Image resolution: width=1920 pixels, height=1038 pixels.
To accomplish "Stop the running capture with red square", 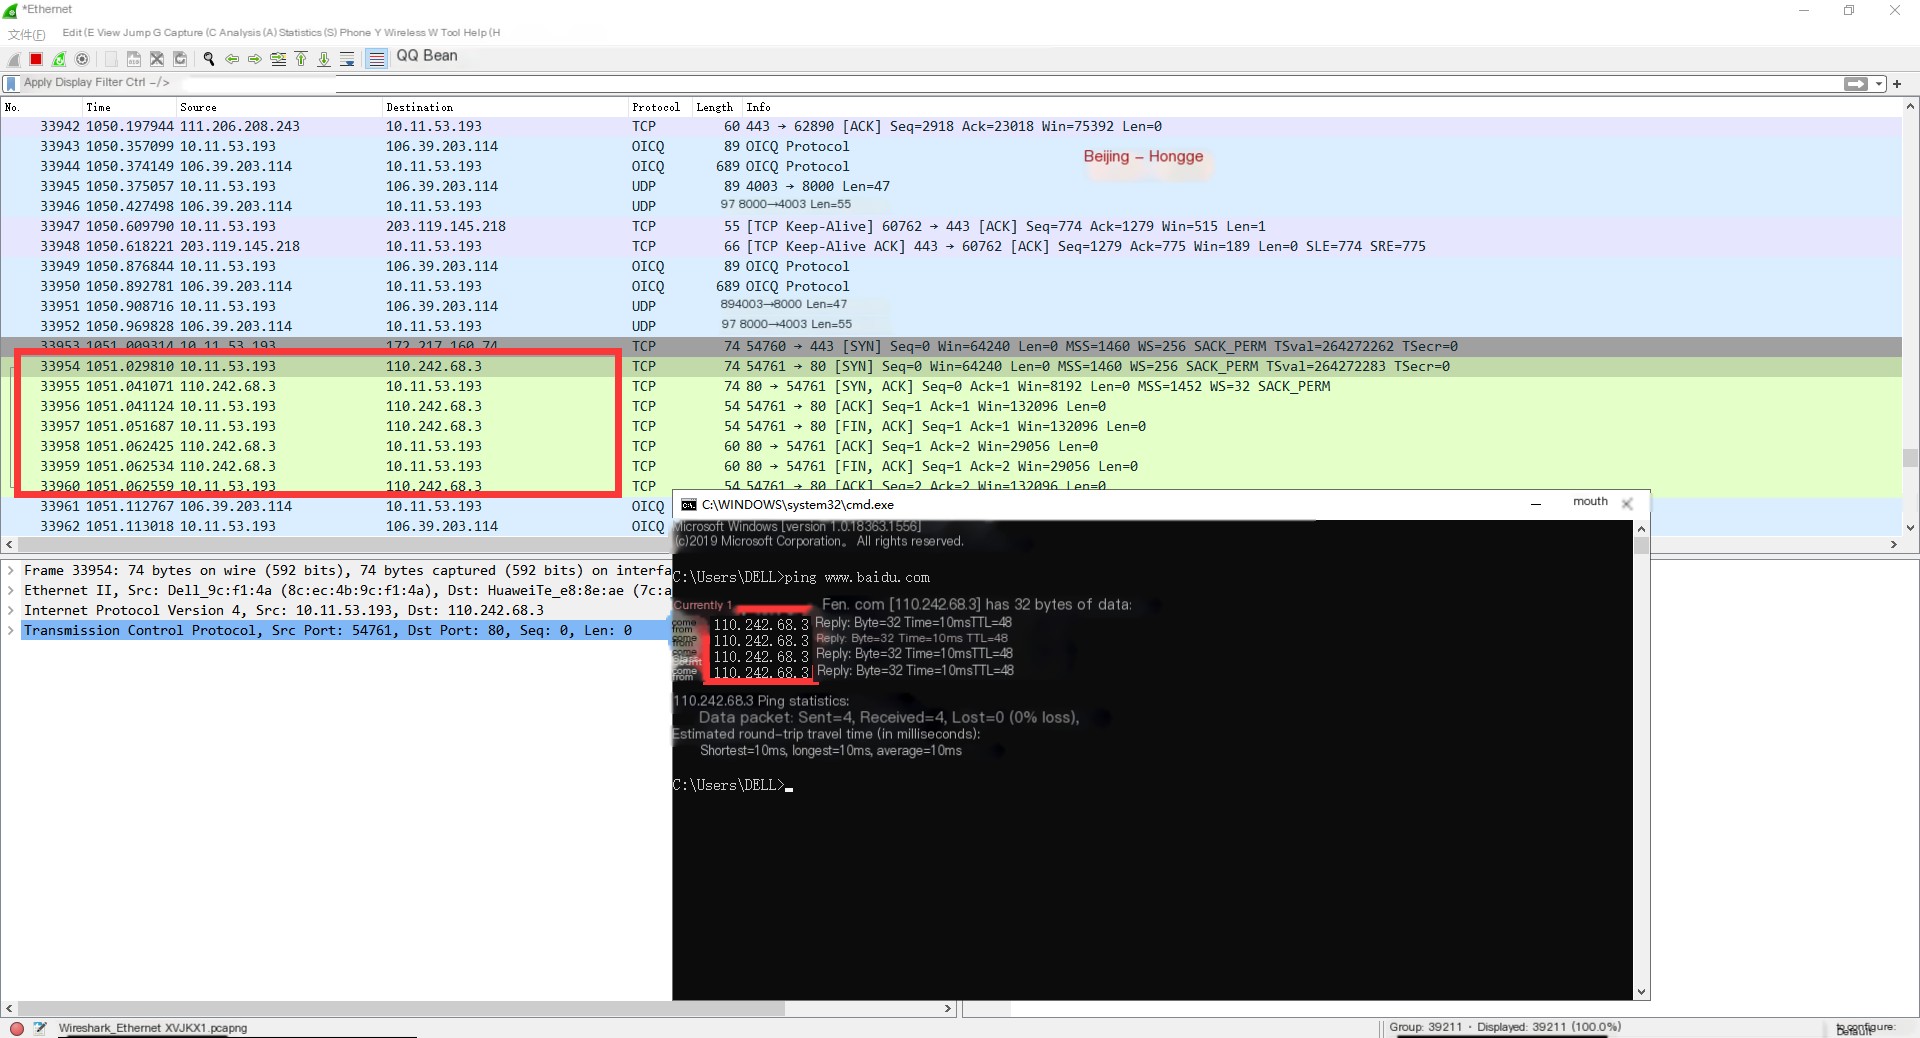I will click(36, 59).
